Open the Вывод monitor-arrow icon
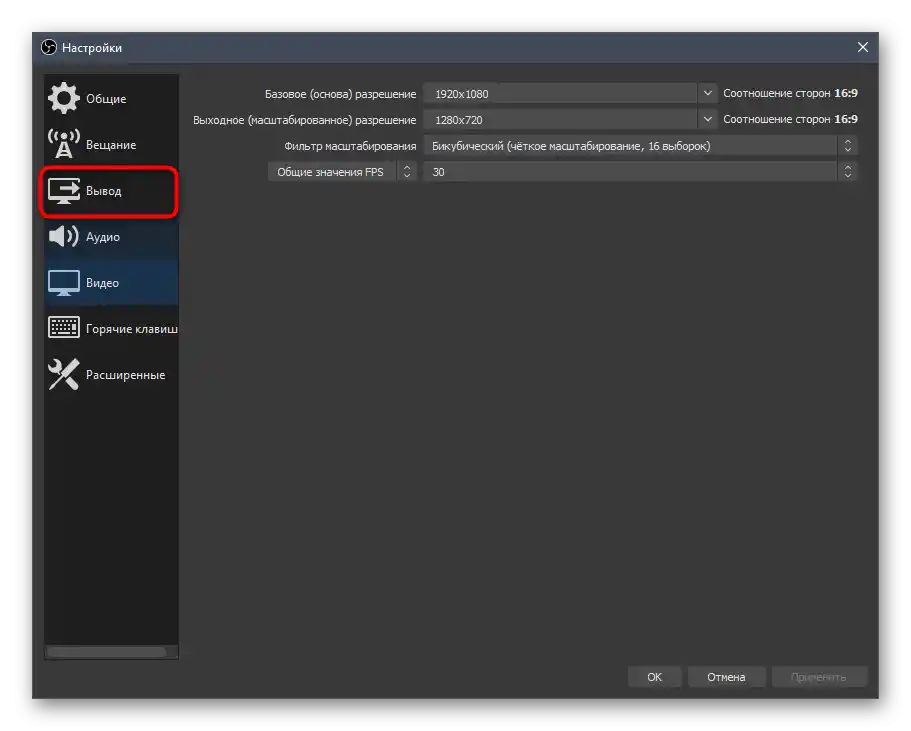This screenshot has height=731, width=911. click(x=64, y=191)
